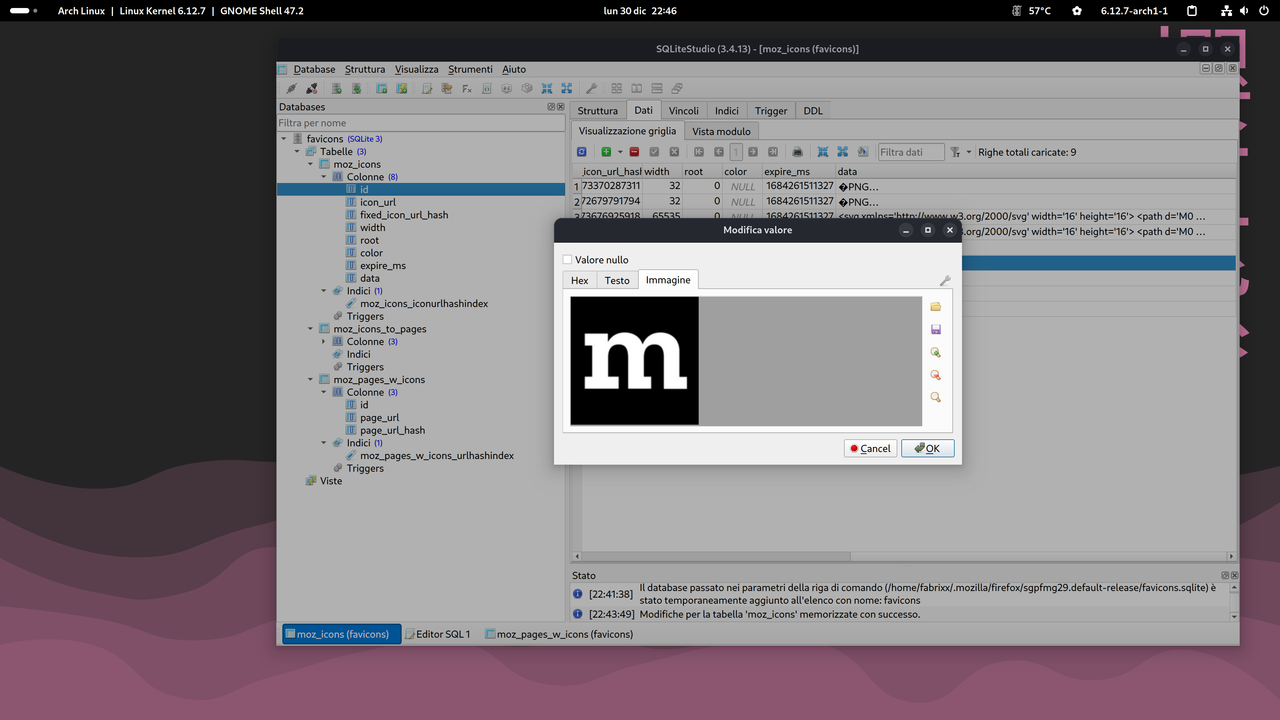This screenshot has width=1280, height=720.
Task: Click the m favicon image preview
Action: click(x=635, y=361)
